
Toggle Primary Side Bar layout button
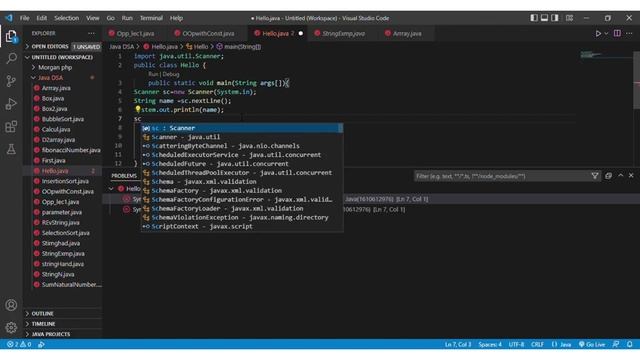534,18
